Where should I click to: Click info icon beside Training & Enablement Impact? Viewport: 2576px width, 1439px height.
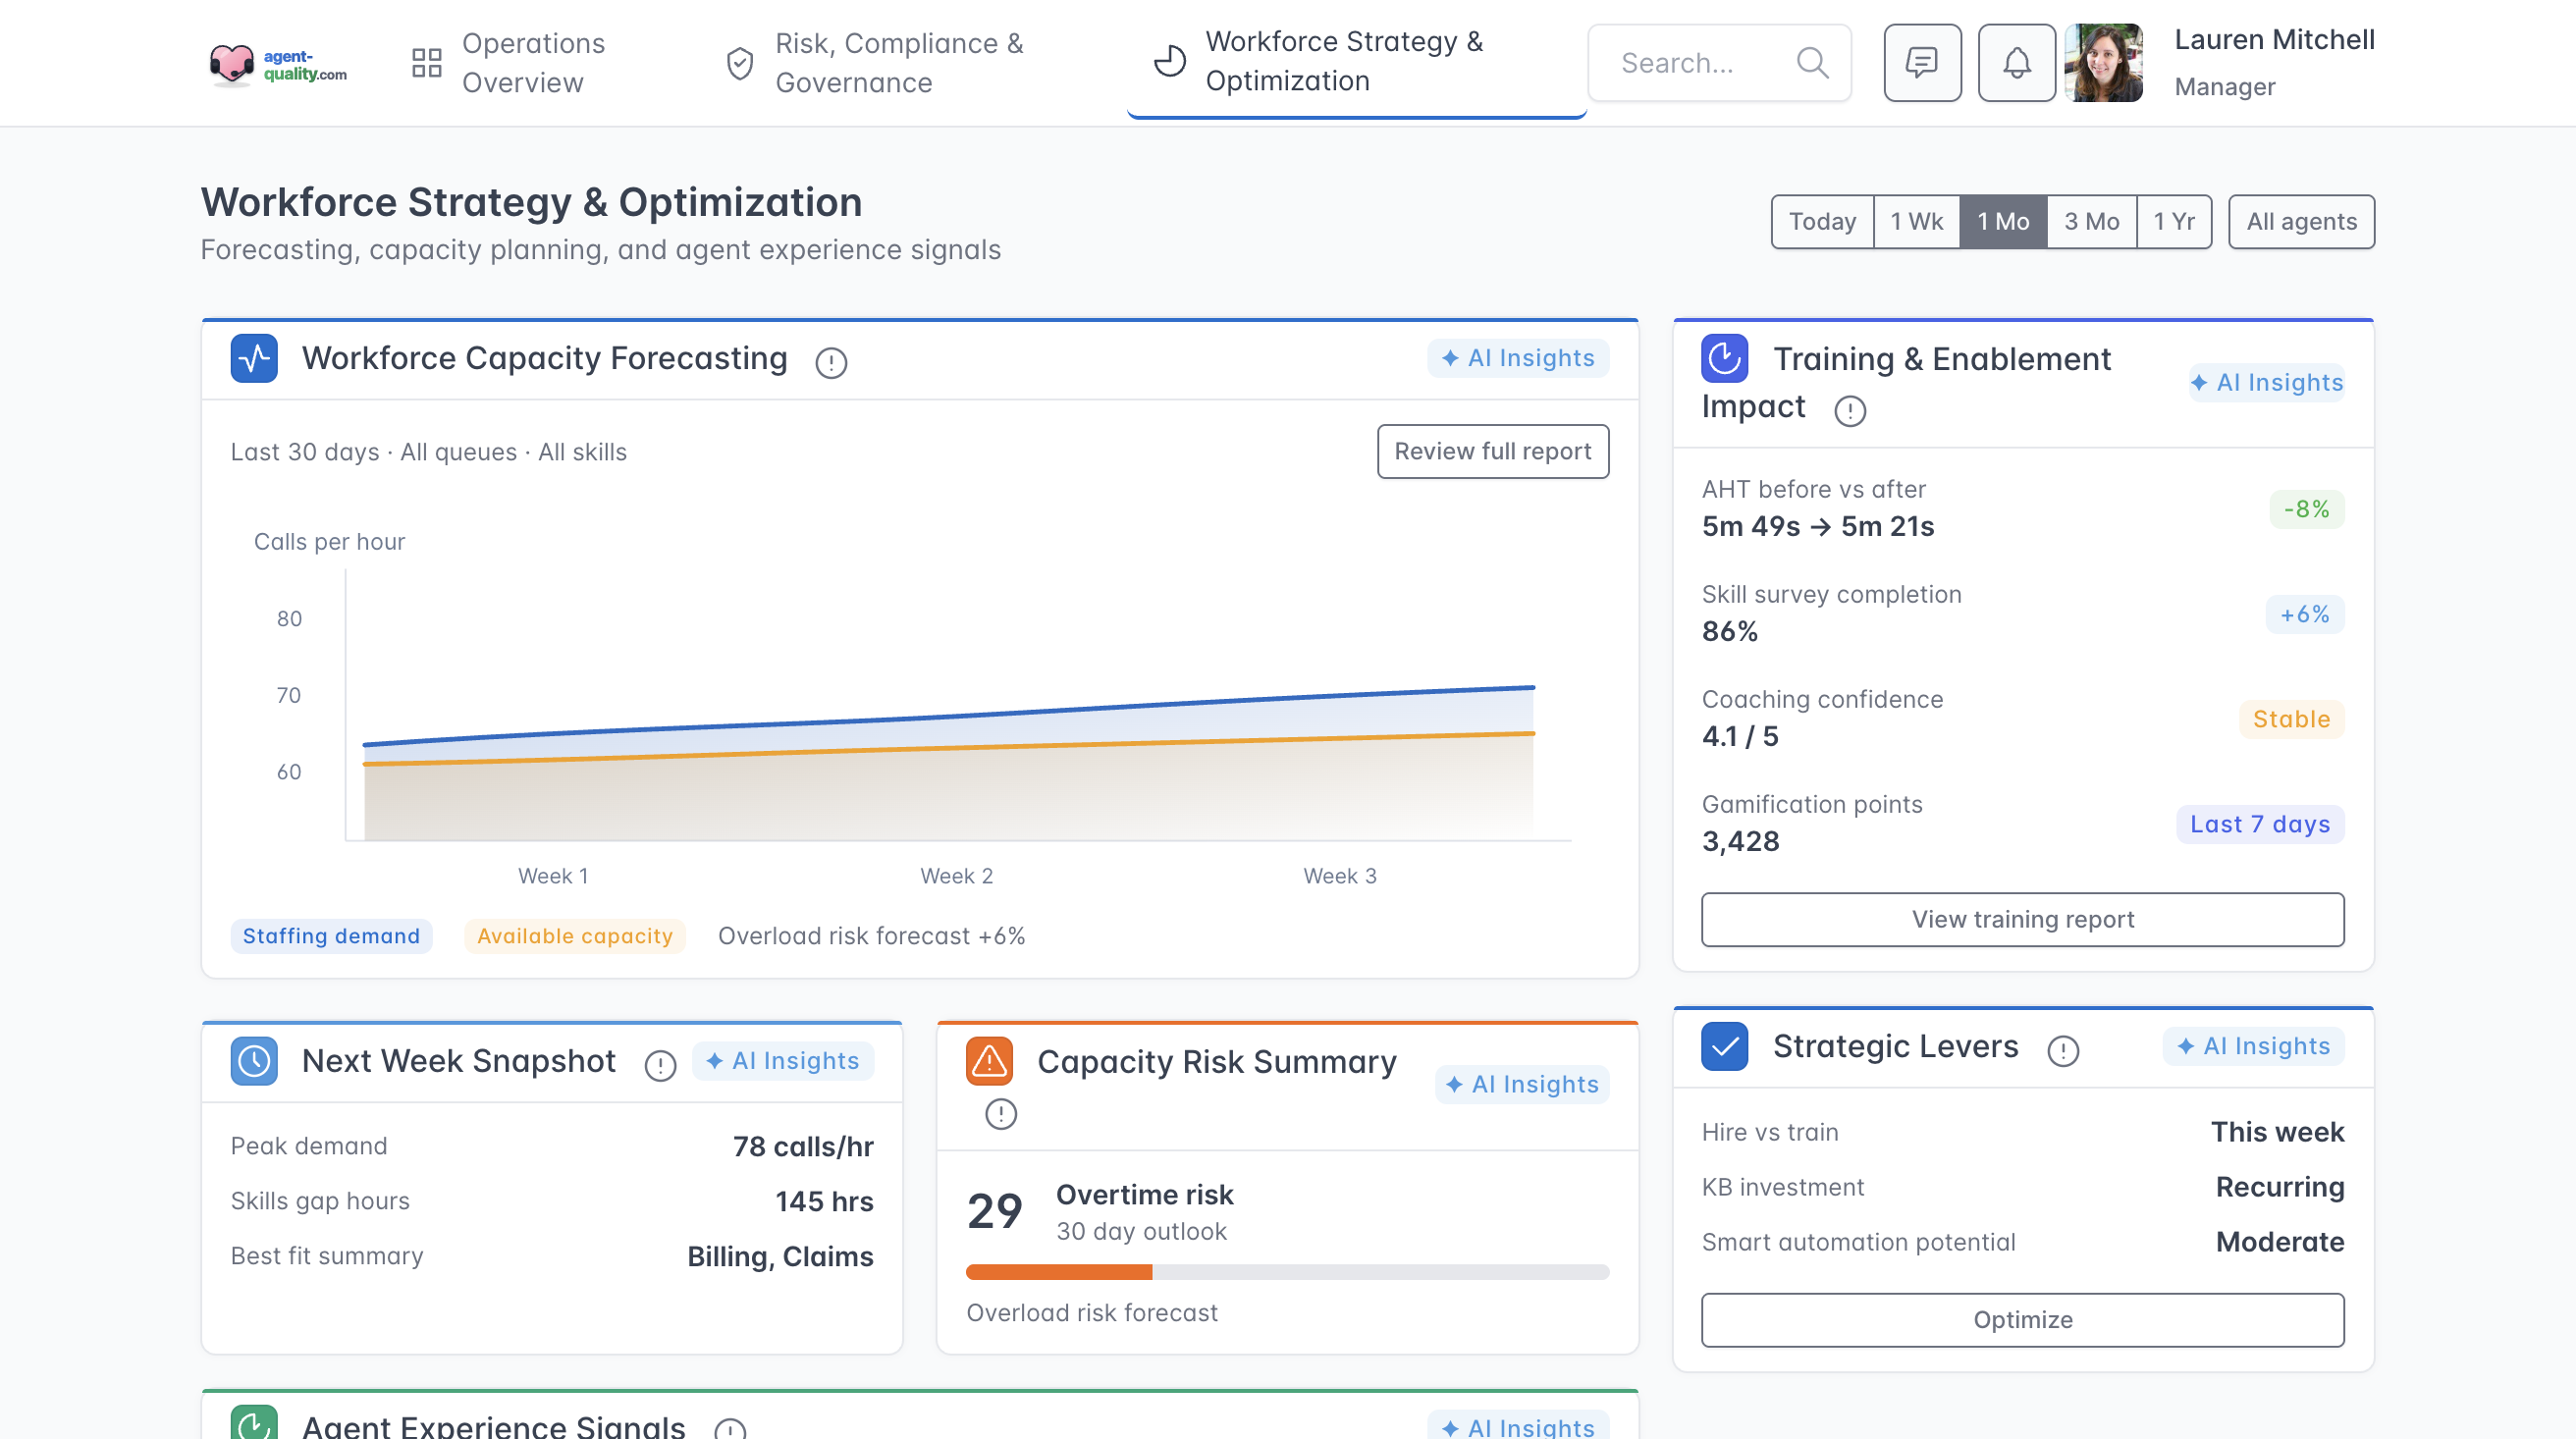(1849, 410)
